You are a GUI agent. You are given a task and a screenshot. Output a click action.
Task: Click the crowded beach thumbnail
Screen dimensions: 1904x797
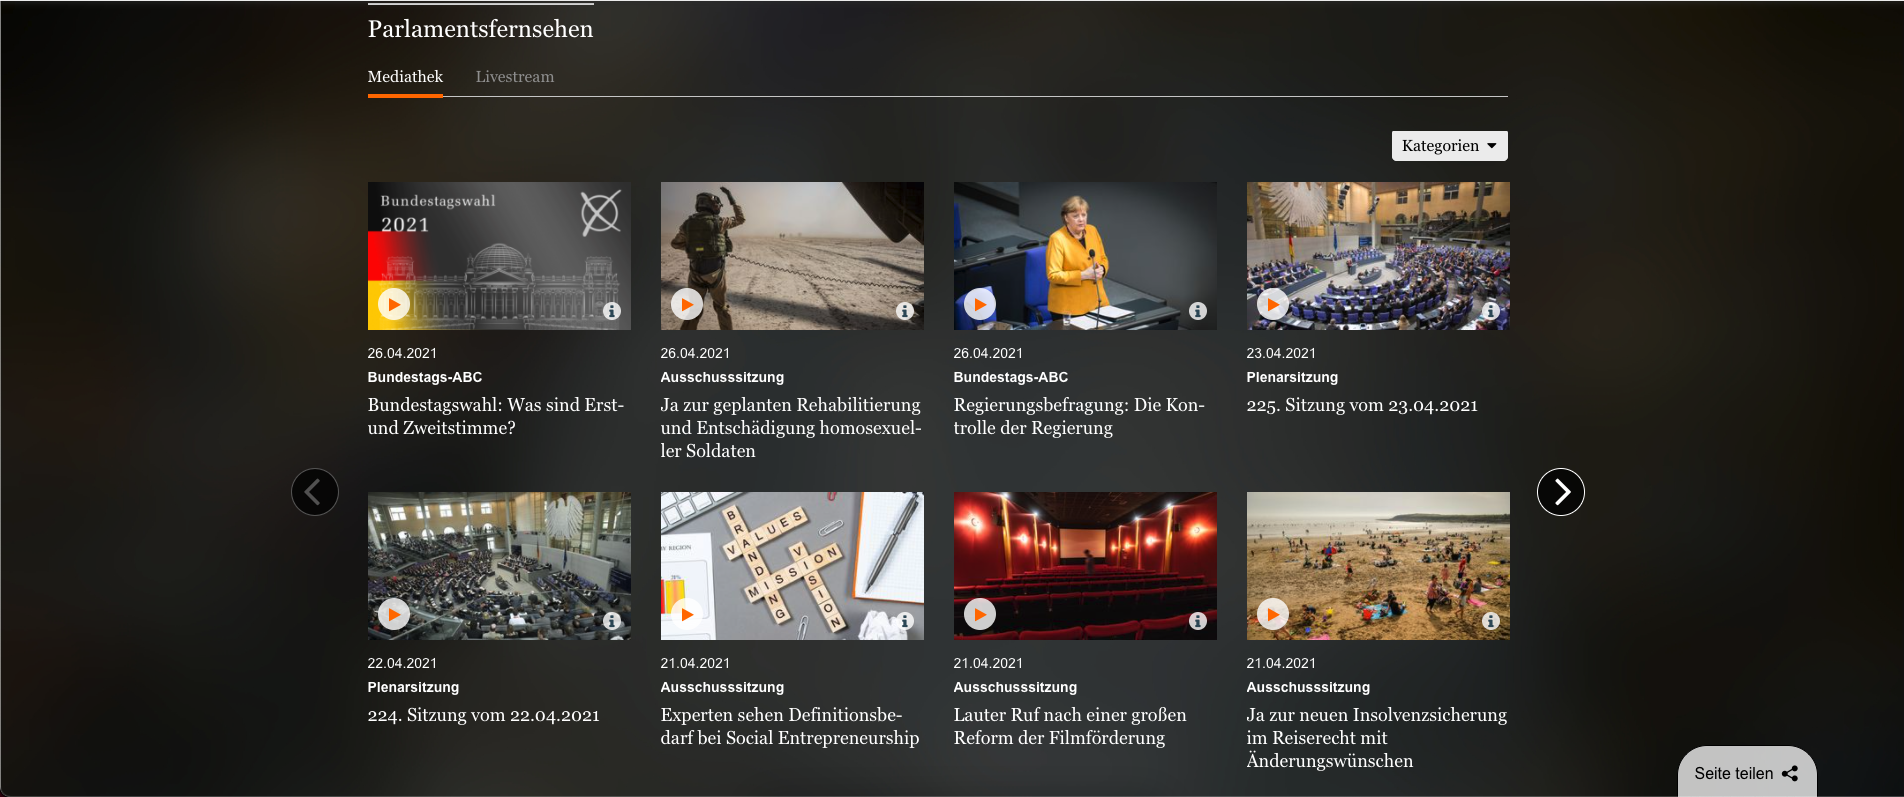pyautogui.click(x=1378, y=566)
